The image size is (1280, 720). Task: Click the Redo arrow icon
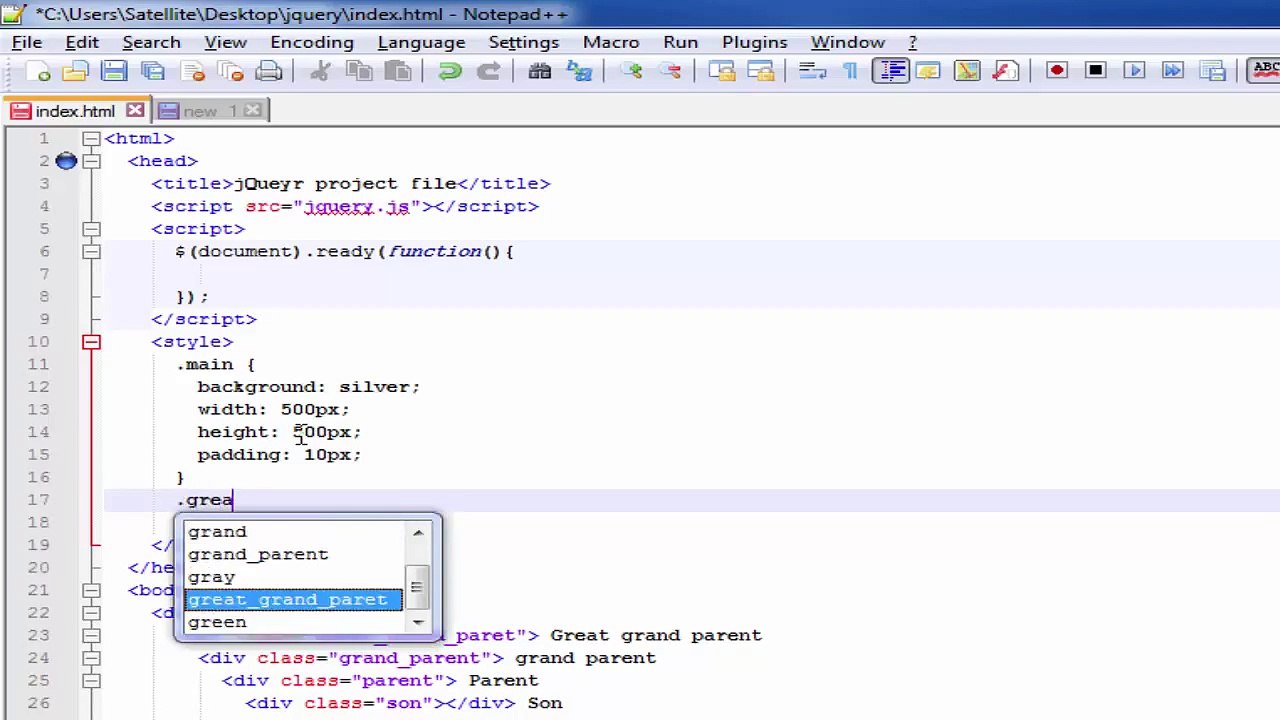(x=488, y=71)
